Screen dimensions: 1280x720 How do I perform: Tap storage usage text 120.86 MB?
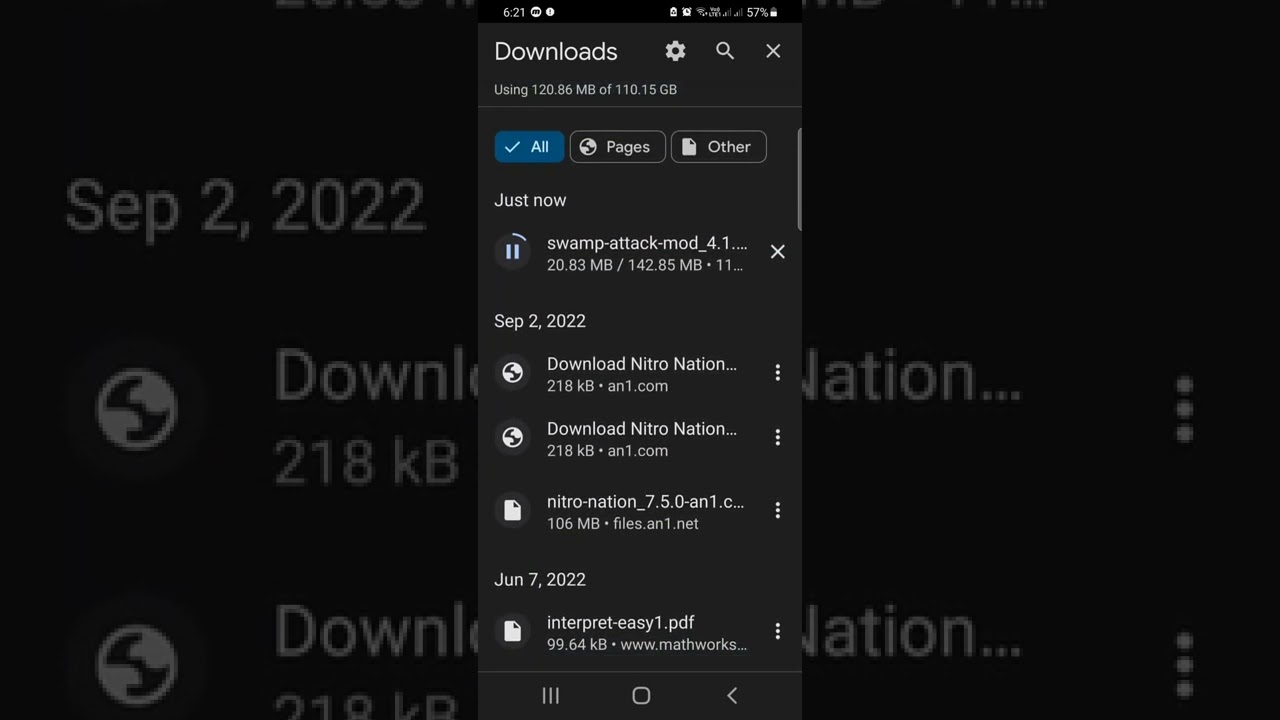(x=585, y=90)
